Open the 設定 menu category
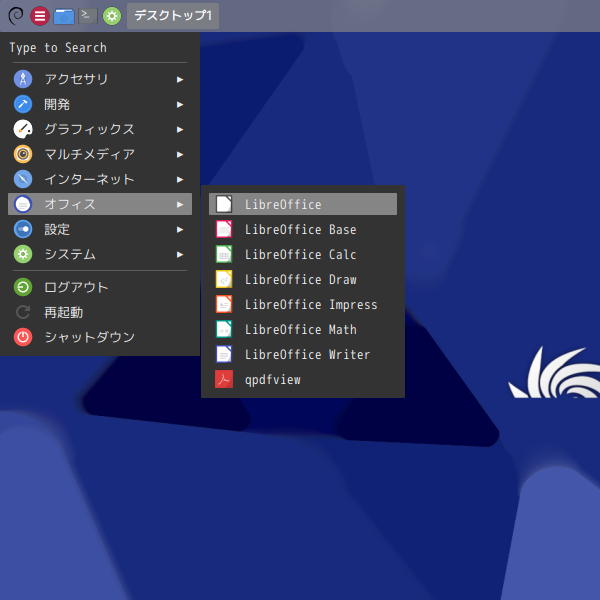Viewport: 600px width, 600px height. (100, 229)
